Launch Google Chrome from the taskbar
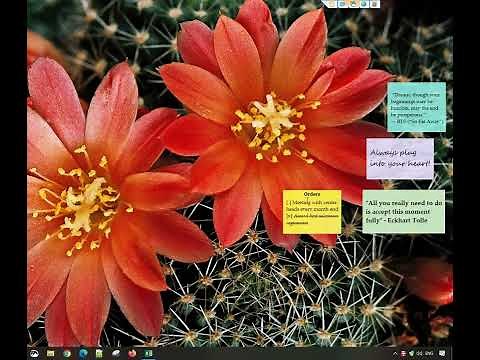480x360 pixels. 67,353
